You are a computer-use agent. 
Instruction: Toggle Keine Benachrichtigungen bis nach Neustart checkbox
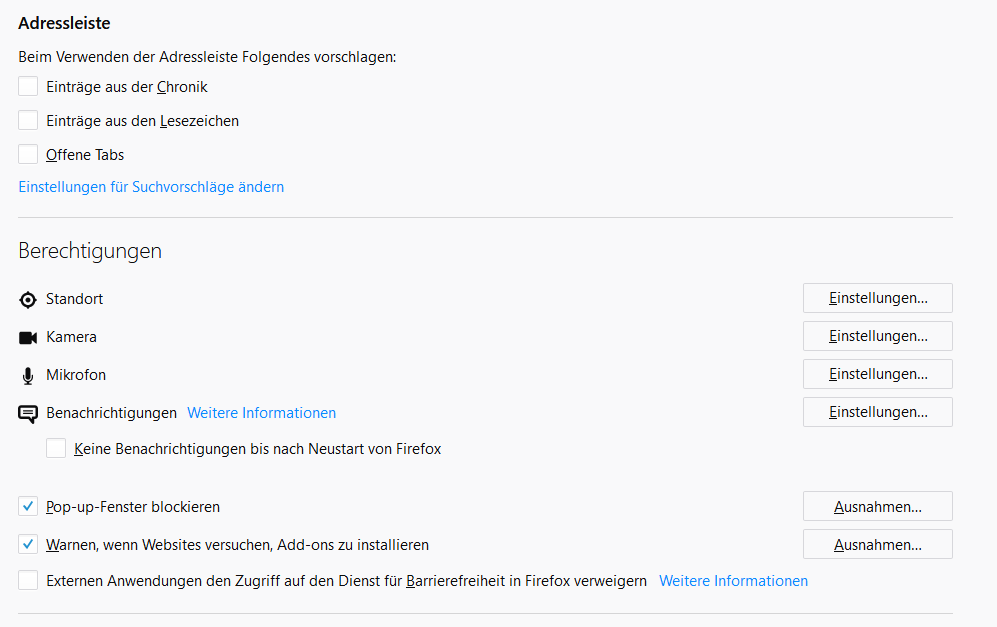[56, 448]
